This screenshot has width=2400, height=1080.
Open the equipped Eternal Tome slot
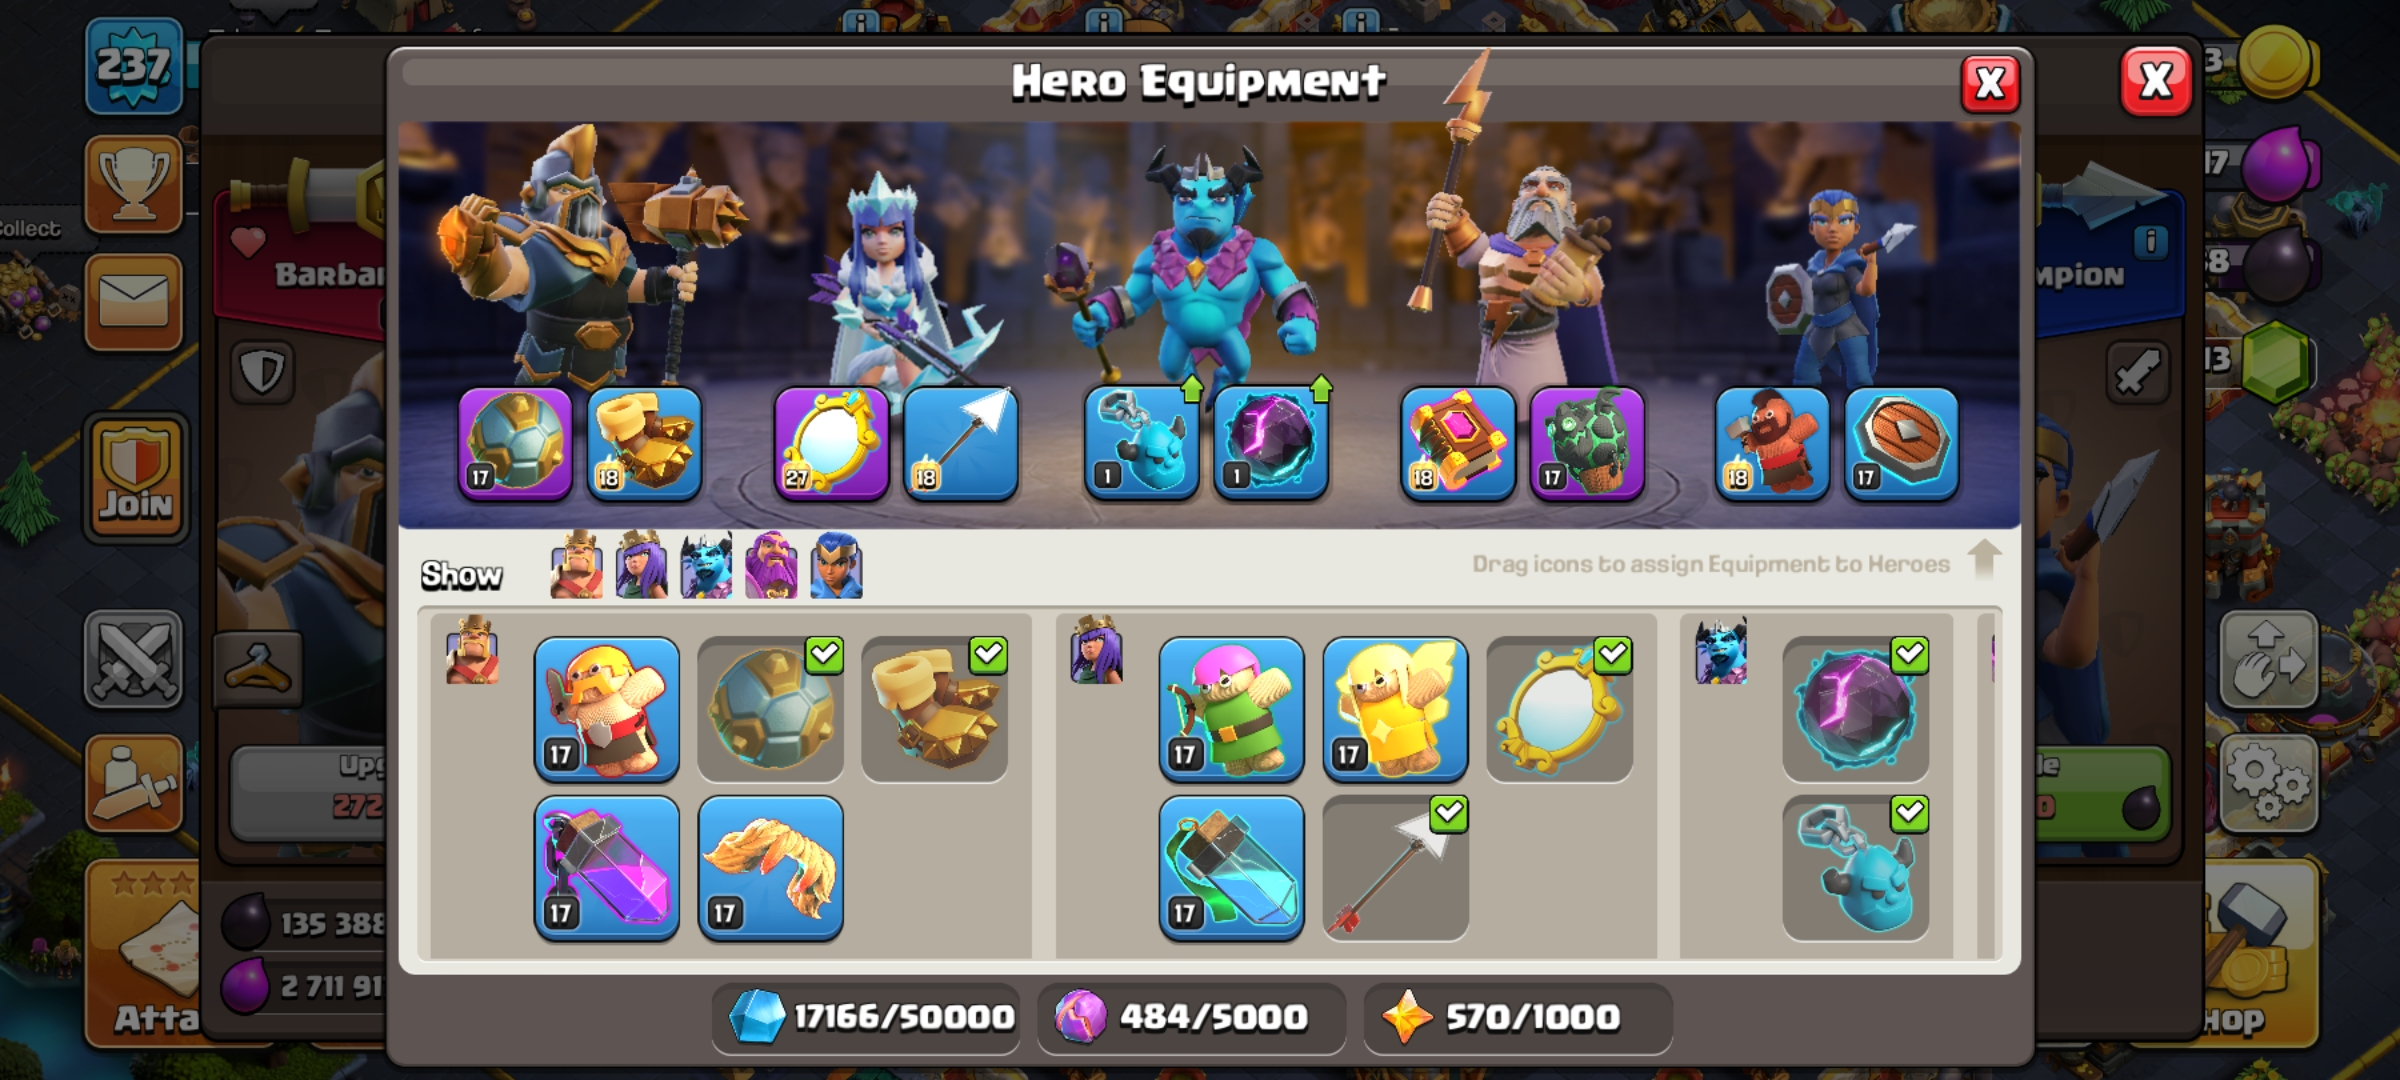click(x=1458, y=443)
